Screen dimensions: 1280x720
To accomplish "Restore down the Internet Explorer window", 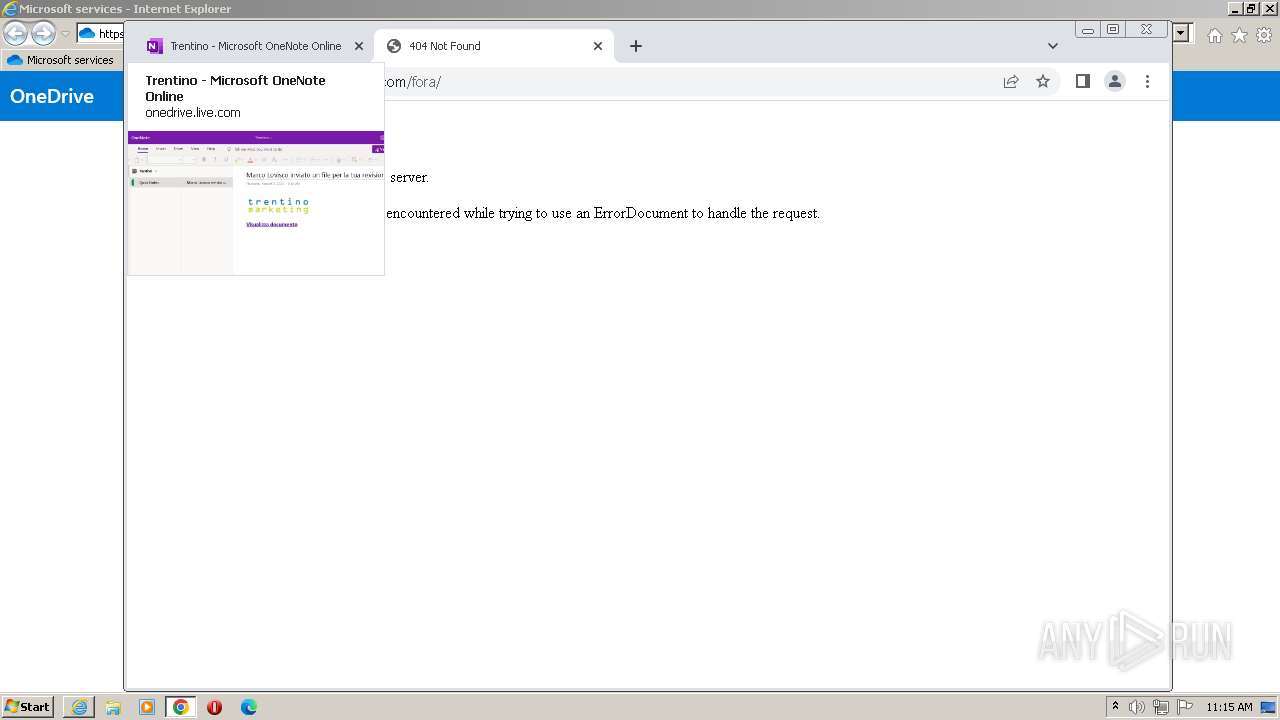I will click(x=1251, y=9).
